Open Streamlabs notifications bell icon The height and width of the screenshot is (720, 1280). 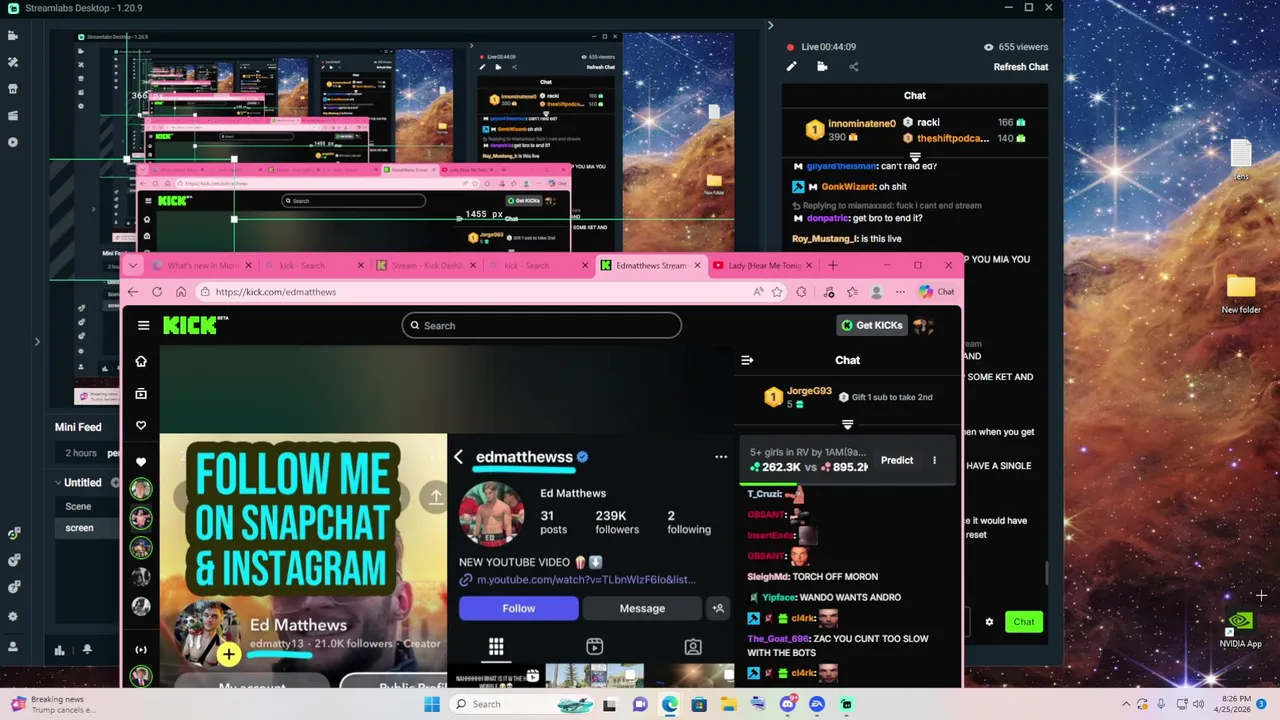(87, 650)
